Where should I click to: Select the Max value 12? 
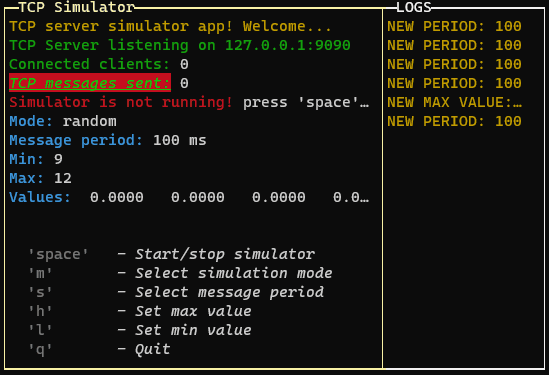pyautogui.click(x=63, y=178)
